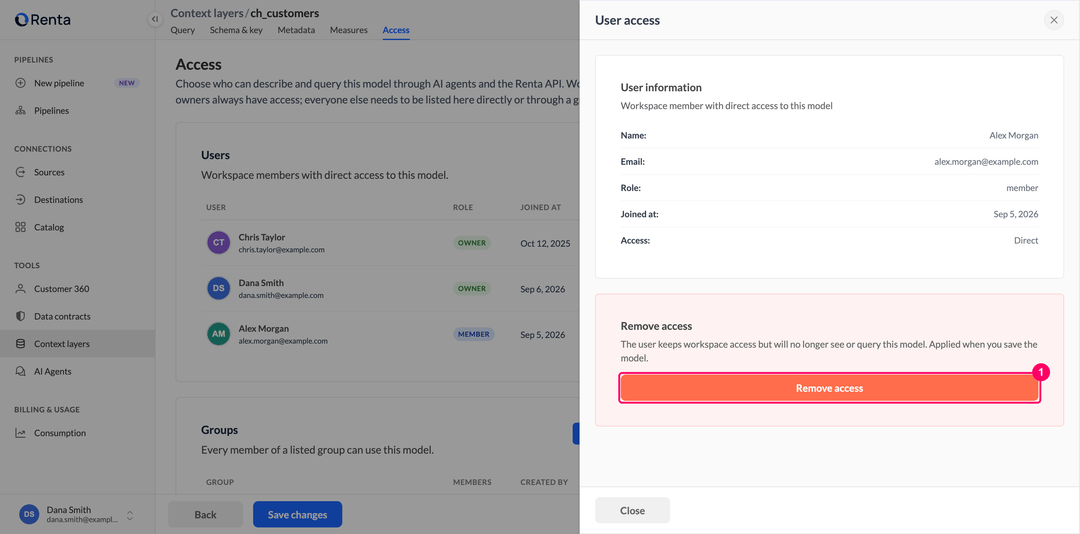Click the orange Remove access button
Viewport: 1080px width, 534px height.
829,389
